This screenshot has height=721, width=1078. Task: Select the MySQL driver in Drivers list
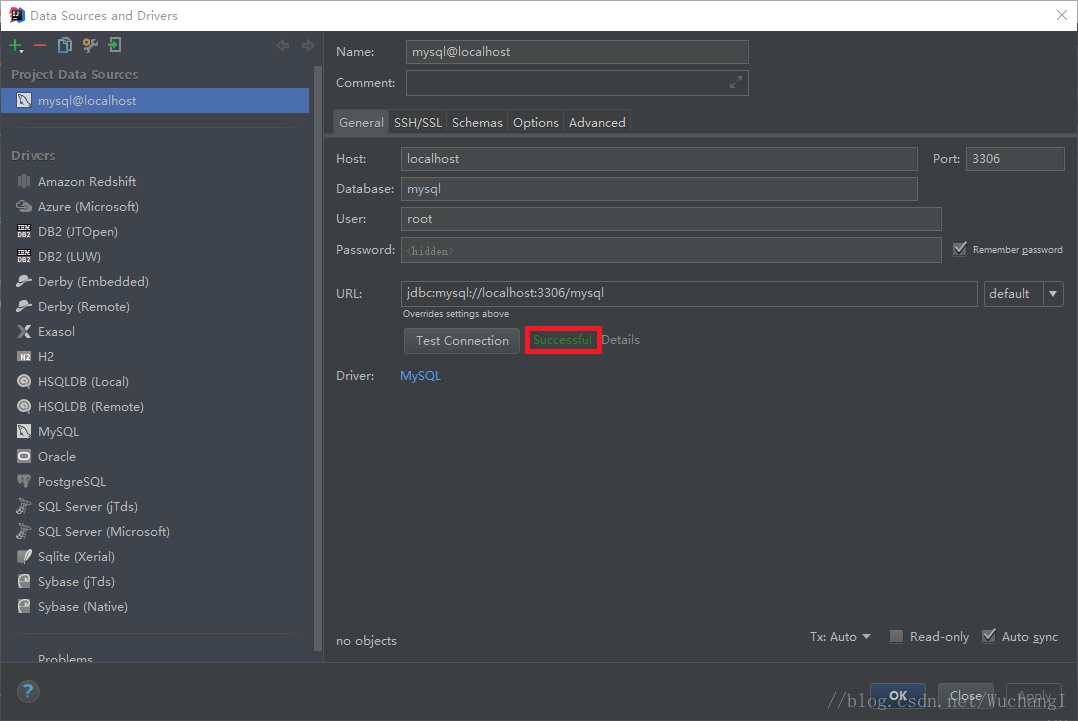(58, 432)
